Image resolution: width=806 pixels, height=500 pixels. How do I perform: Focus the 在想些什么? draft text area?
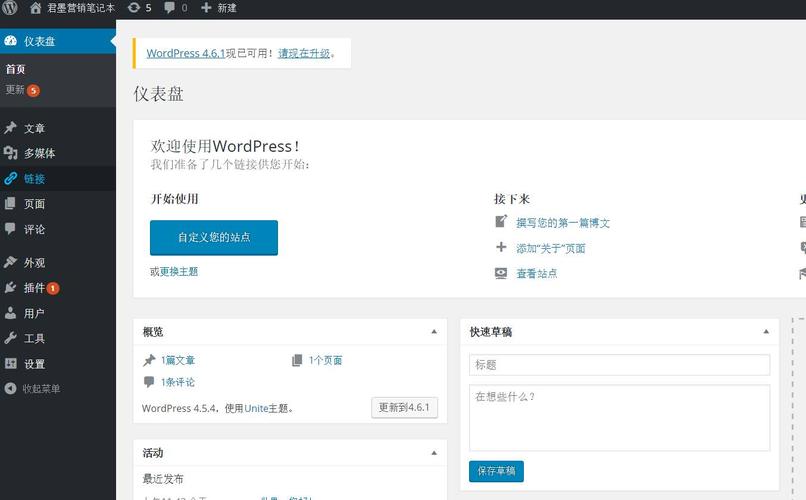click(x=619, y=418)
